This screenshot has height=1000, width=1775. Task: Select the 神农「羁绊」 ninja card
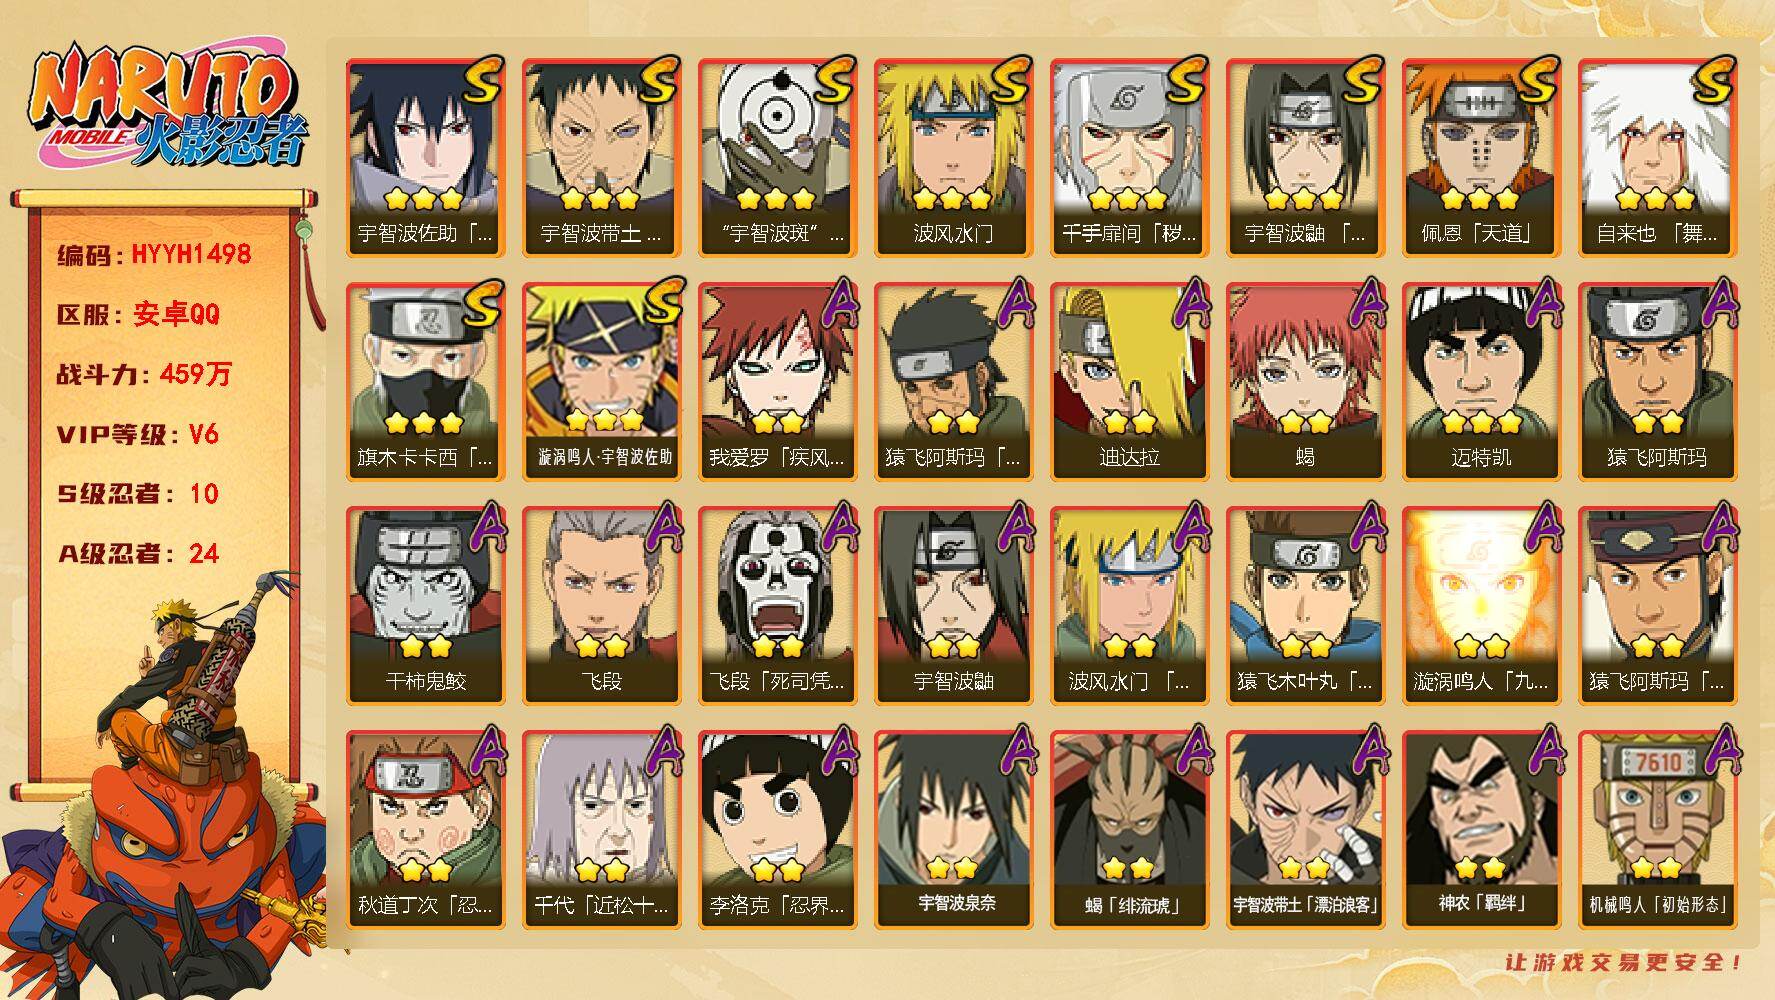point(1482,830)
